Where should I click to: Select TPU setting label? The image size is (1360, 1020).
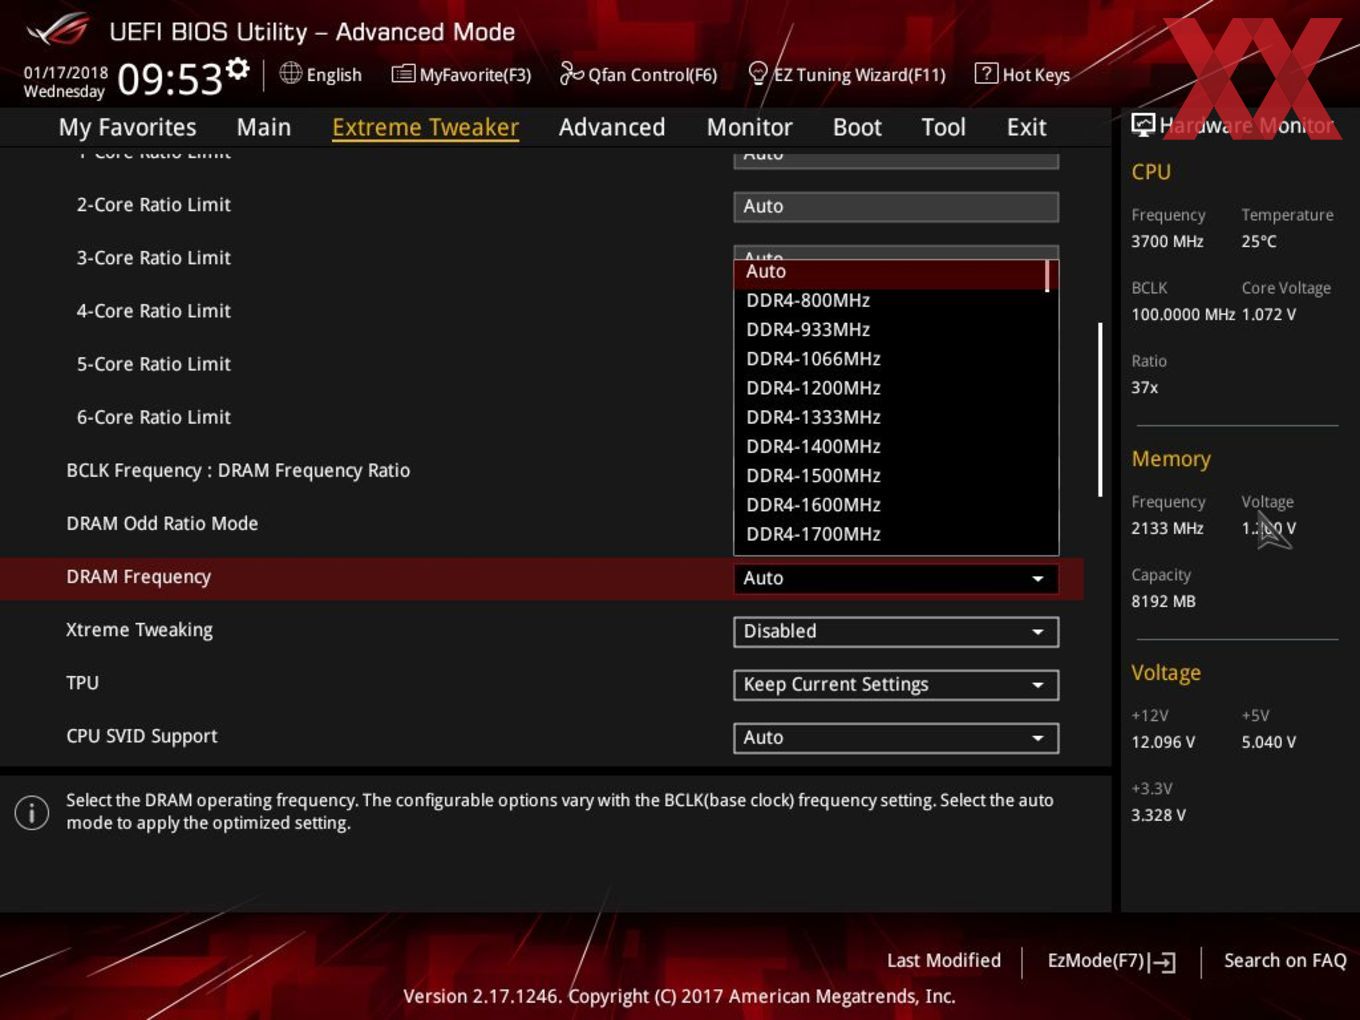[x=82, y=683]
